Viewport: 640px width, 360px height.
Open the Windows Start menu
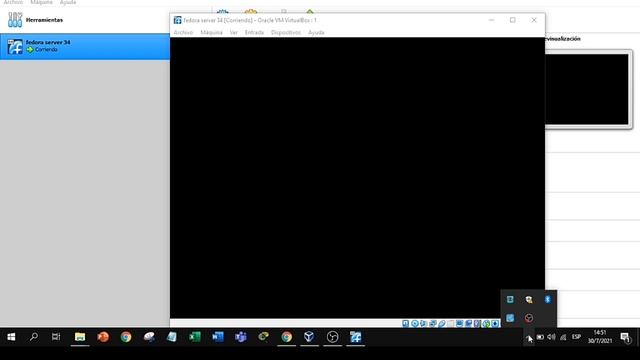click(x=11, y=337)
